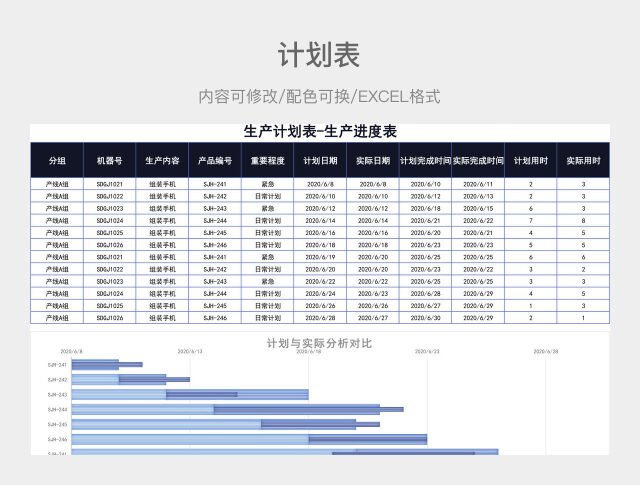
Task: Select the 分组 column header
Action: (57, 160)
